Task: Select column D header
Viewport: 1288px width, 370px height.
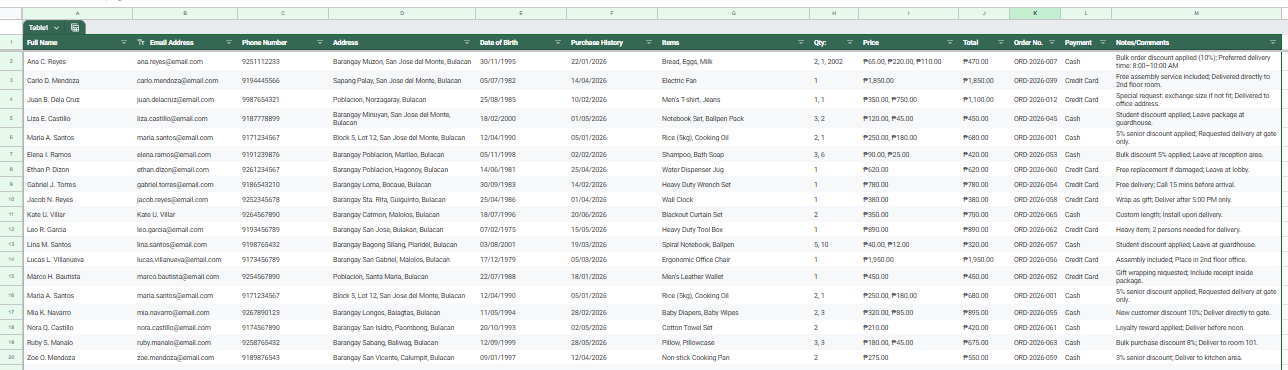Action: (401, 13)
